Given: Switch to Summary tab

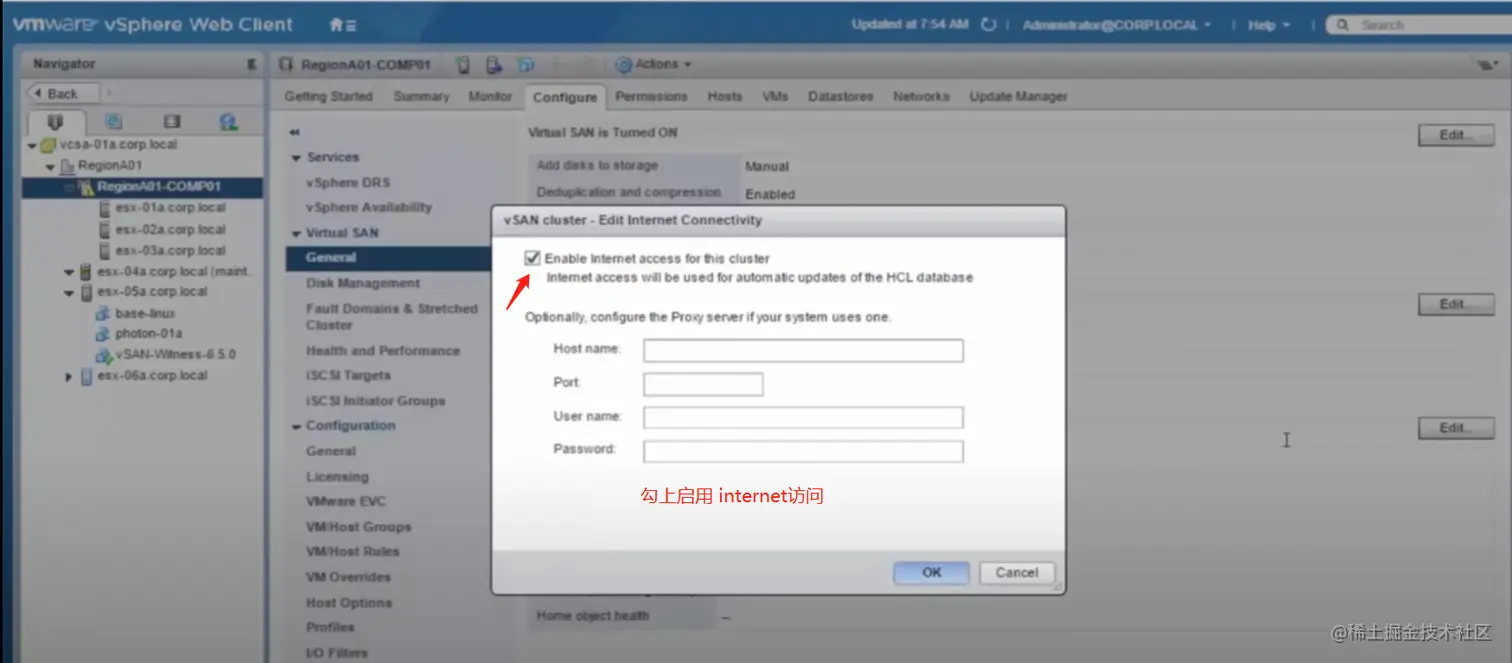Looking at the screenshot, I should click(x=421, y=97).
